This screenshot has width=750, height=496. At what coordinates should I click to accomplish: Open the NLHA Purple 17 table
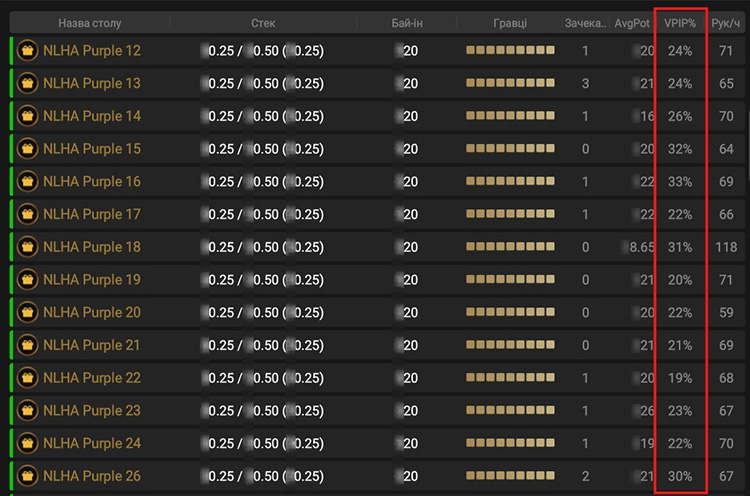coord(92,215)
